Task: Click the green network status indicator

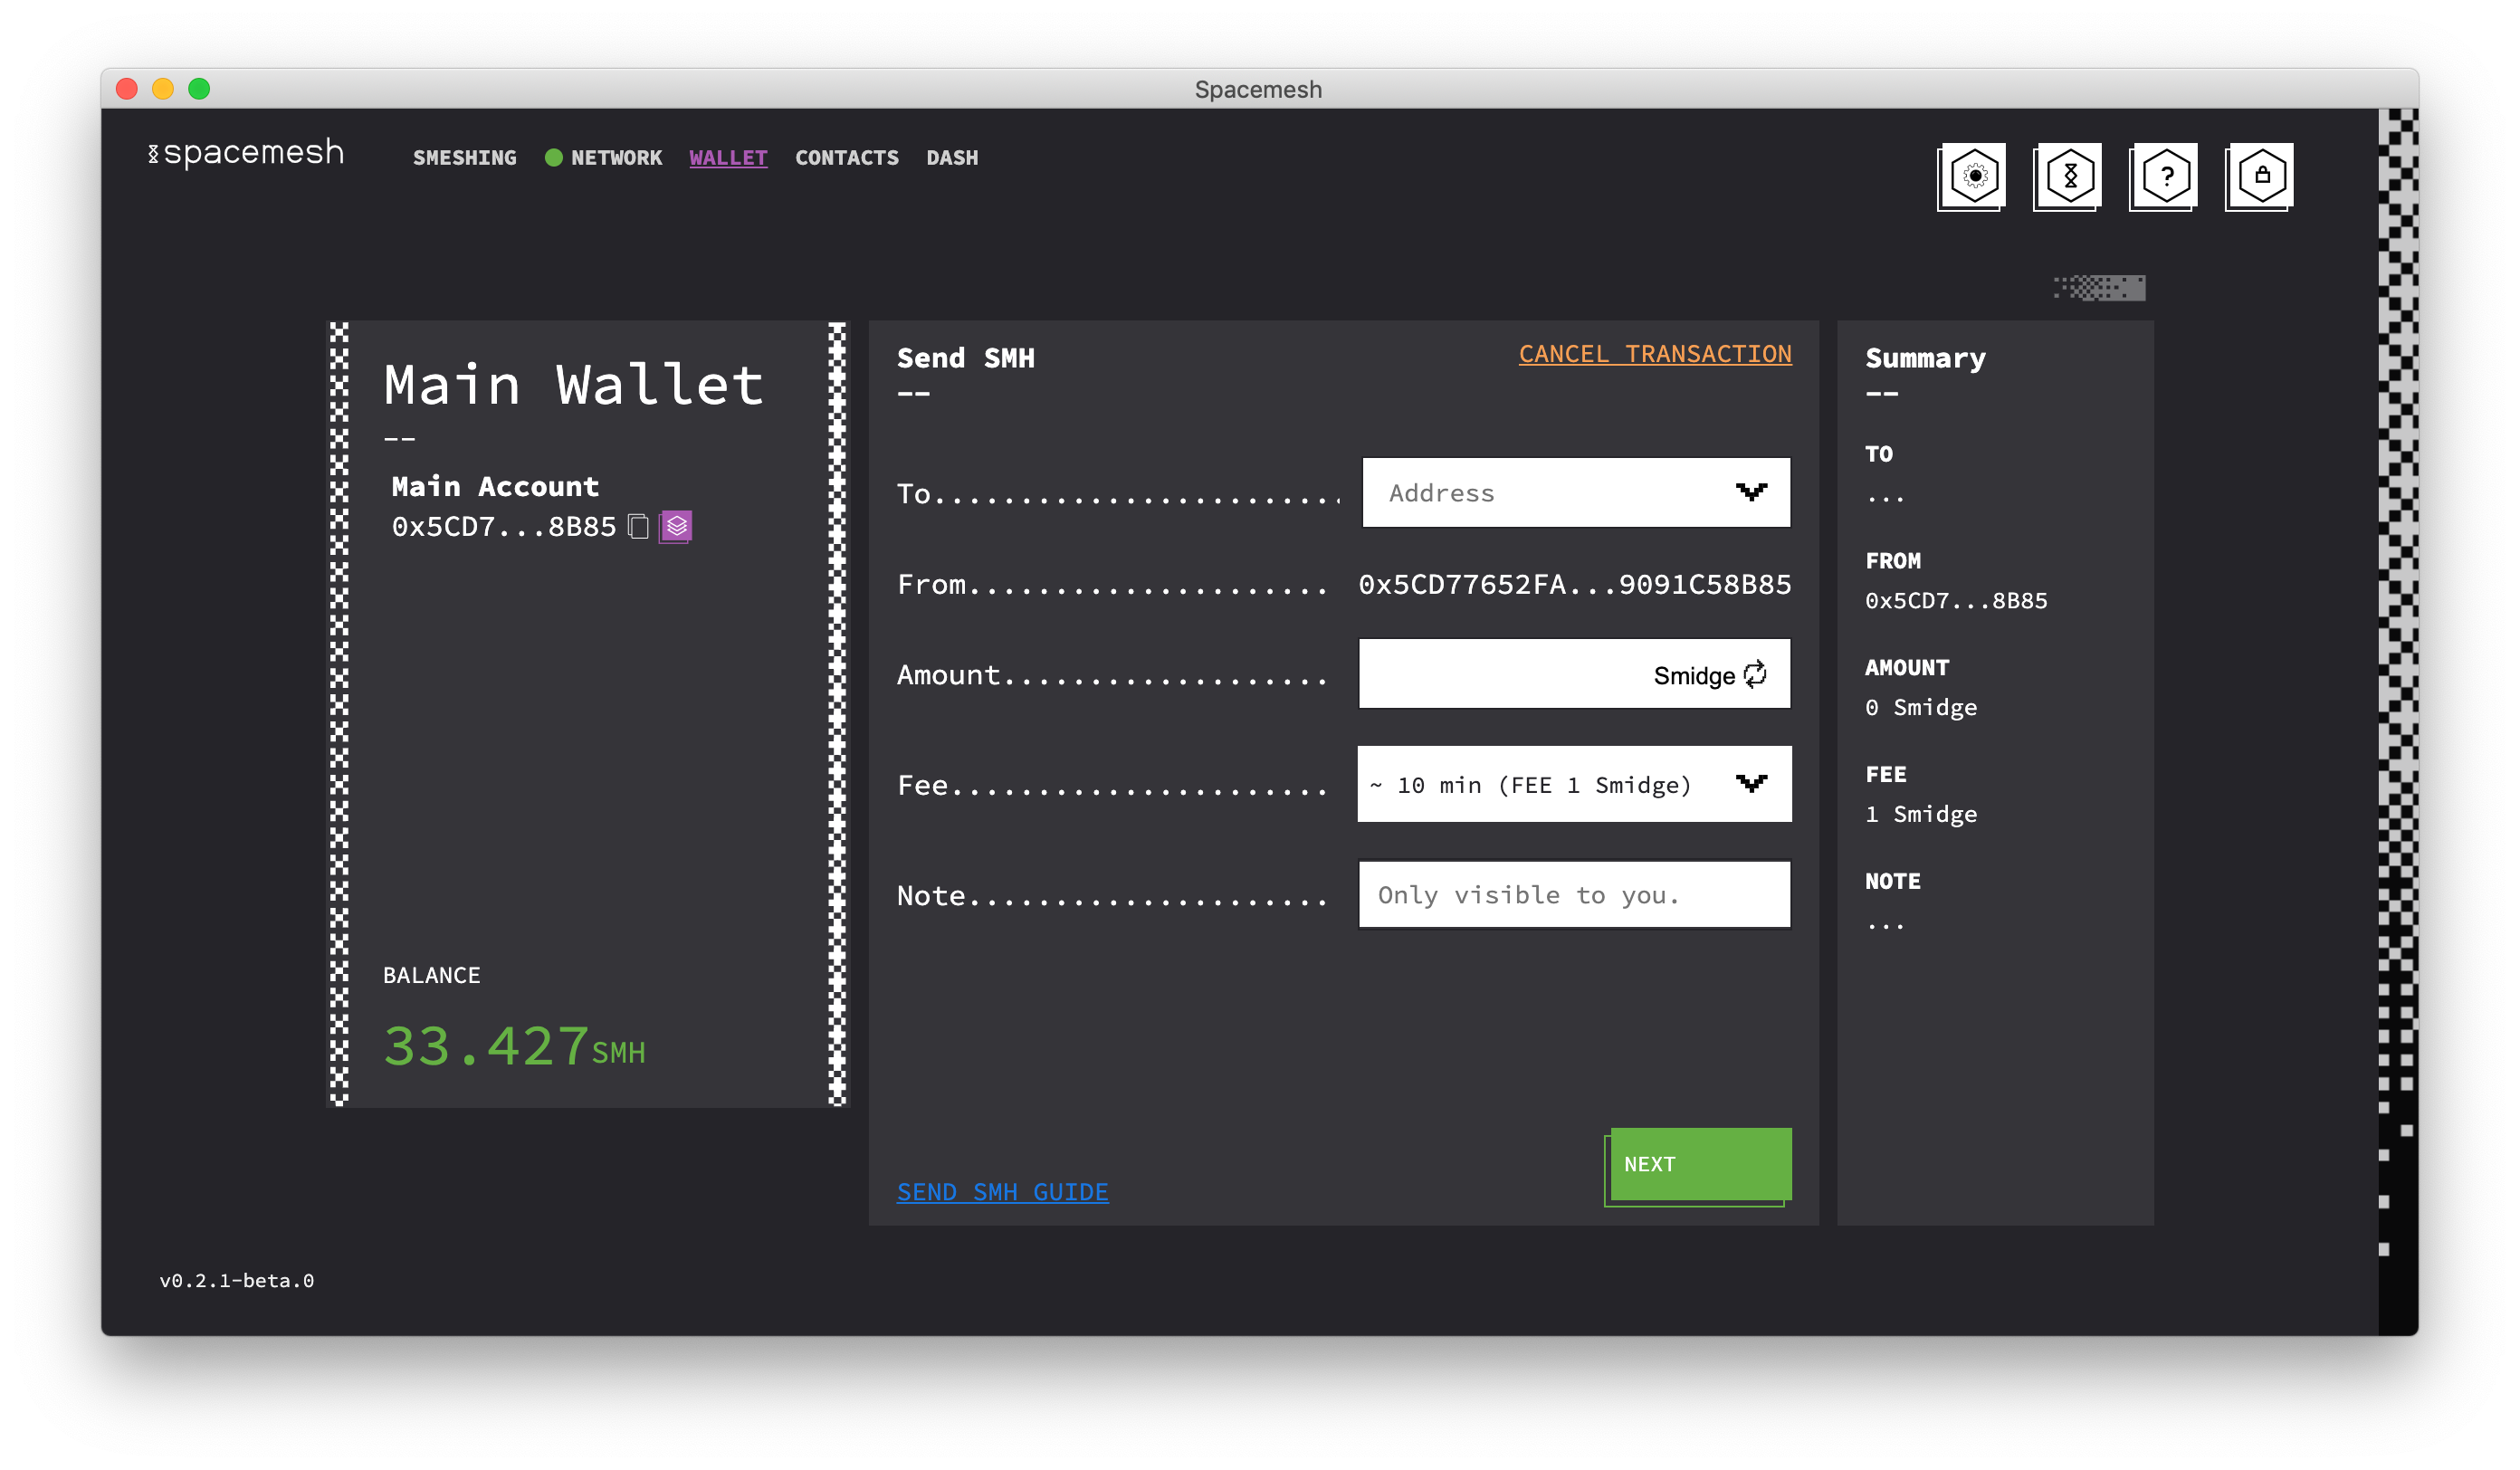Action: [553, 158]
